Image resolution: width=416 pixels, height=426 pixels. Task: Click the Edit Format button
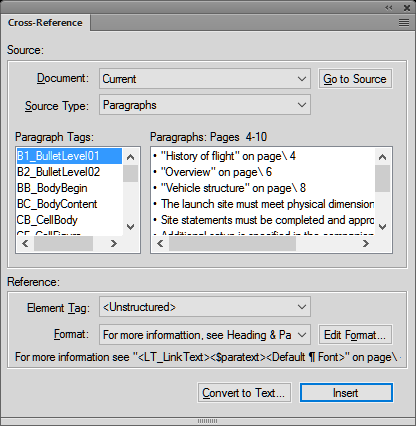(x=355, y=335)
